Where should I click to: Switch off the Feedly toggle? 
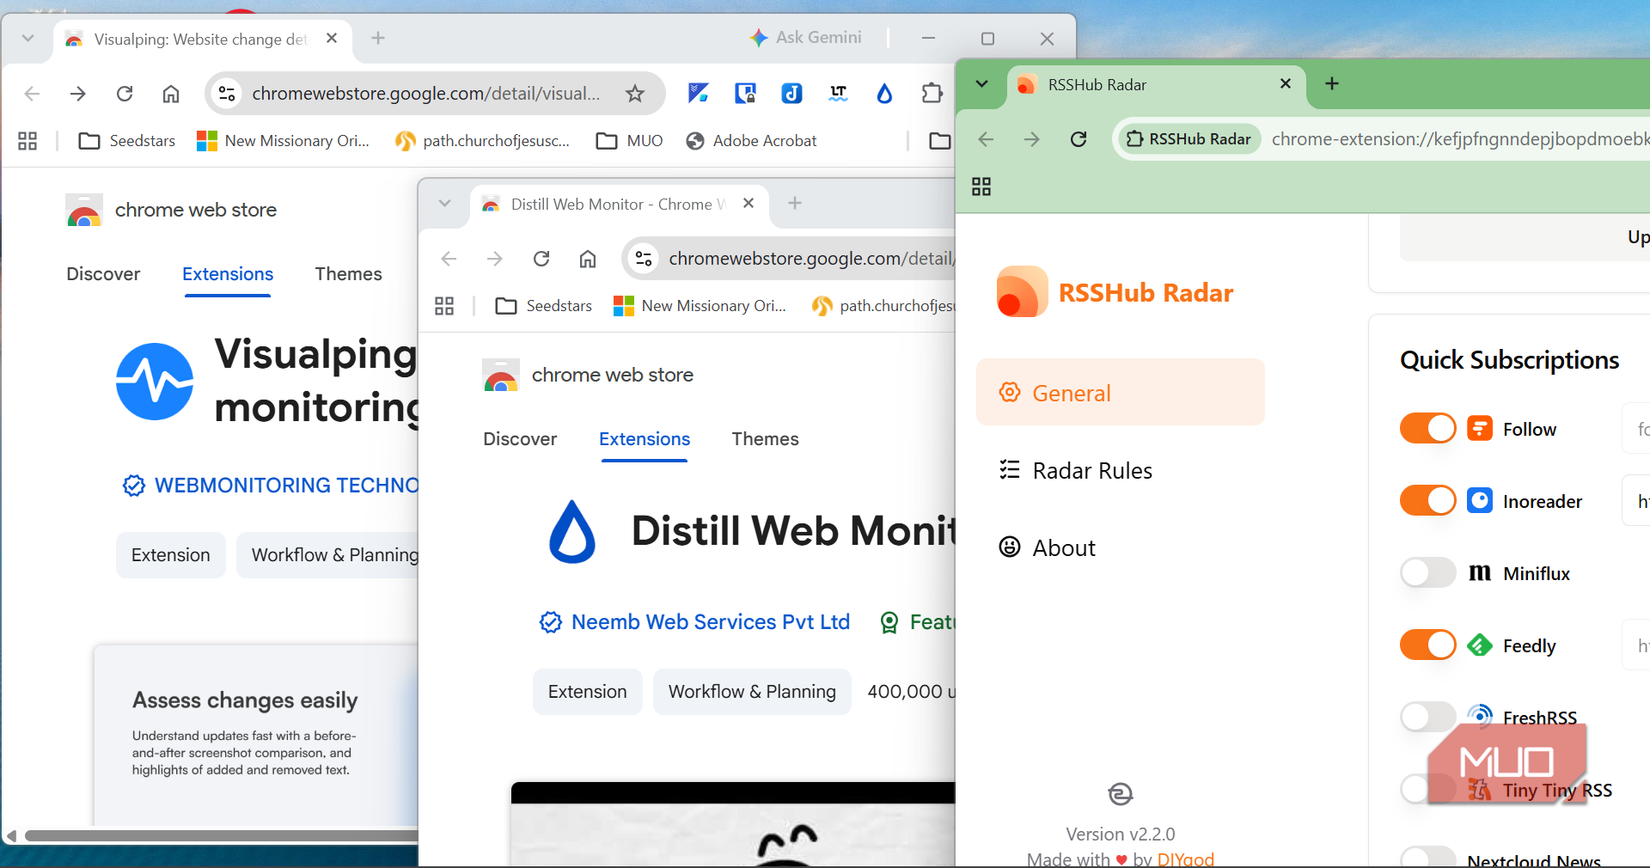coord(1428,644)
